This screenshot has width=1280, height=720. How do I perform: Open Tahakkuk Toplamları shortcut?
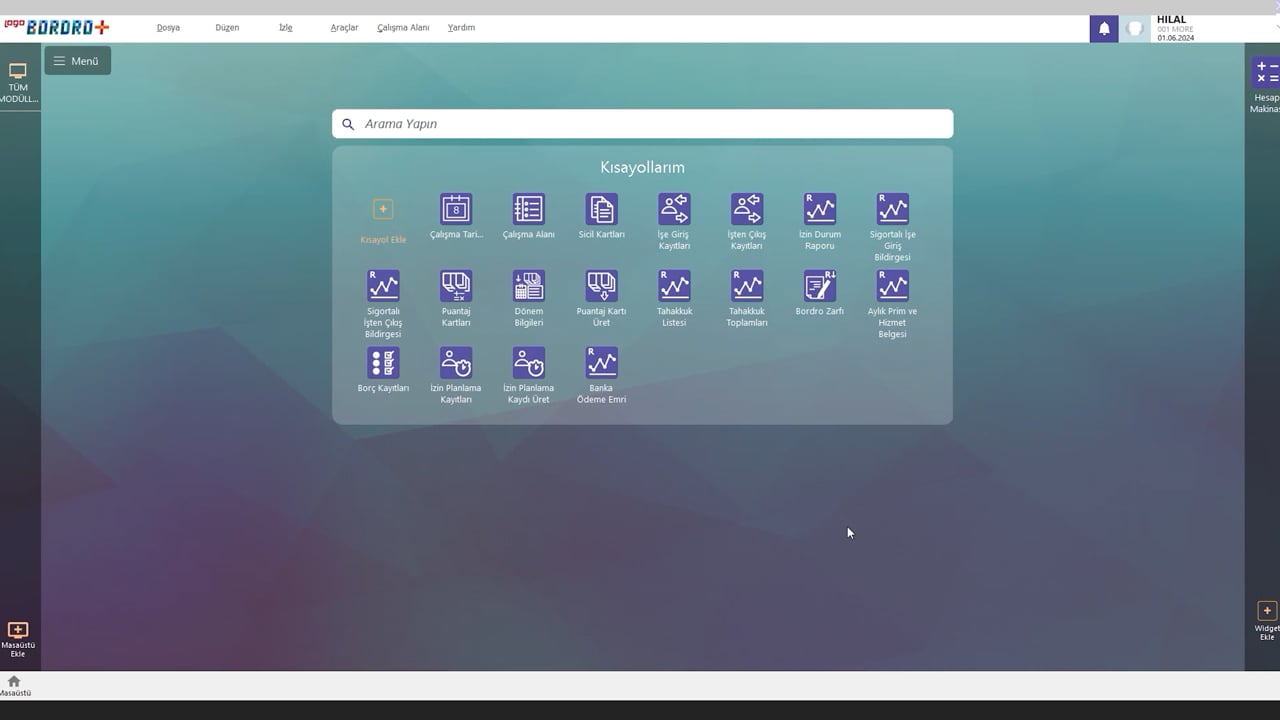pos(747,298)
